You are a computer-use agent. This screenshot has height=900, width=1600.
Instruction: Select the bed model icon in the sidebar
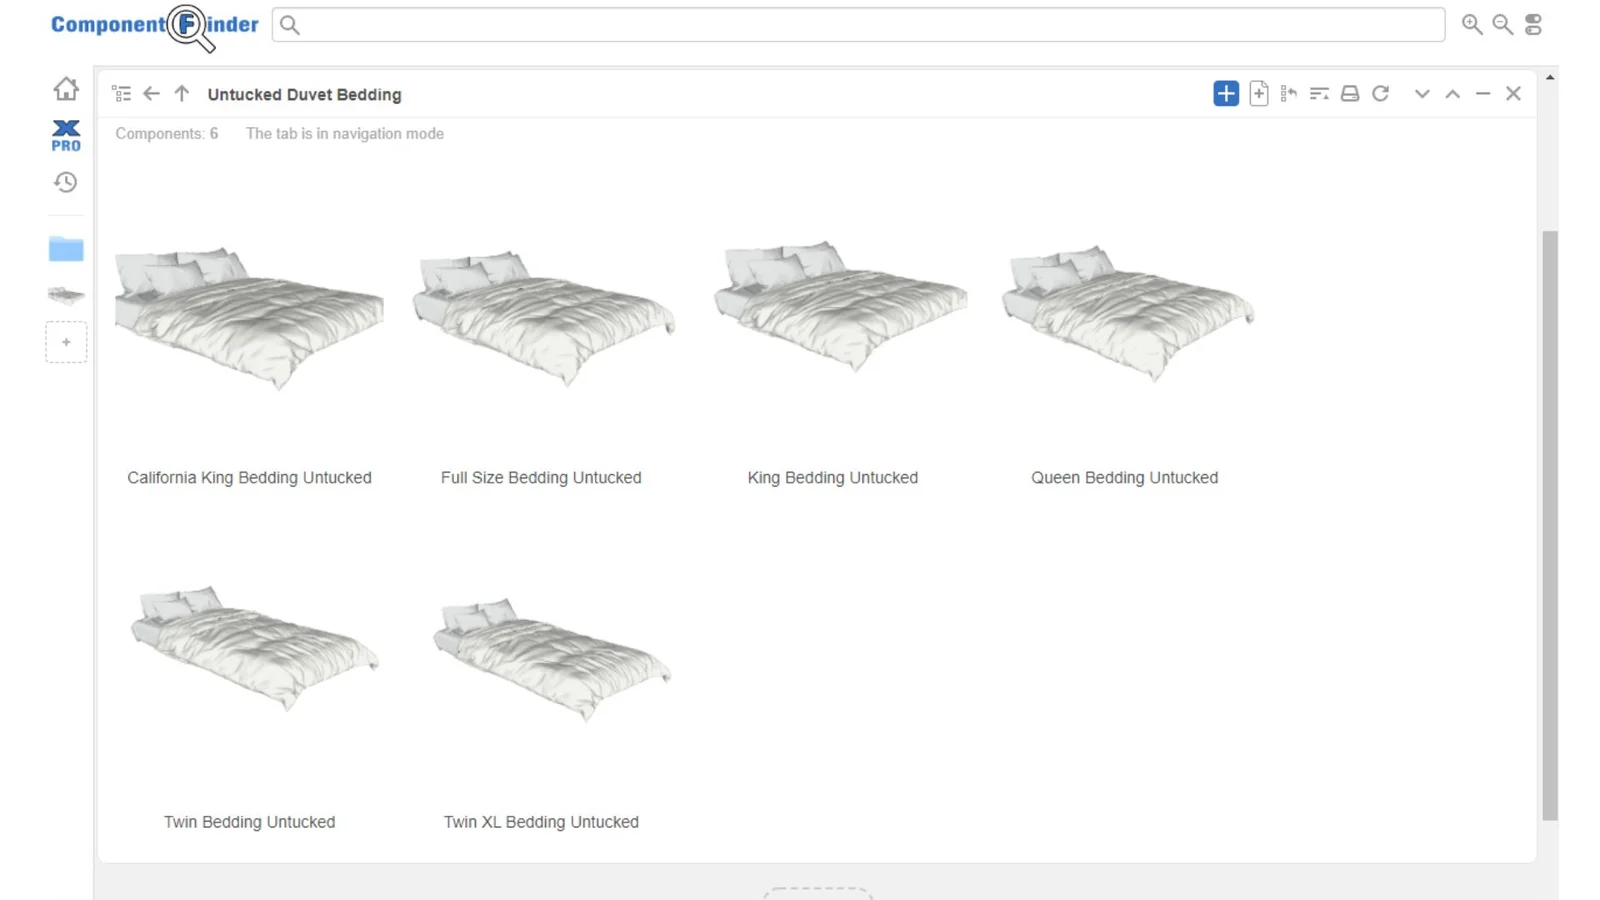65,296
